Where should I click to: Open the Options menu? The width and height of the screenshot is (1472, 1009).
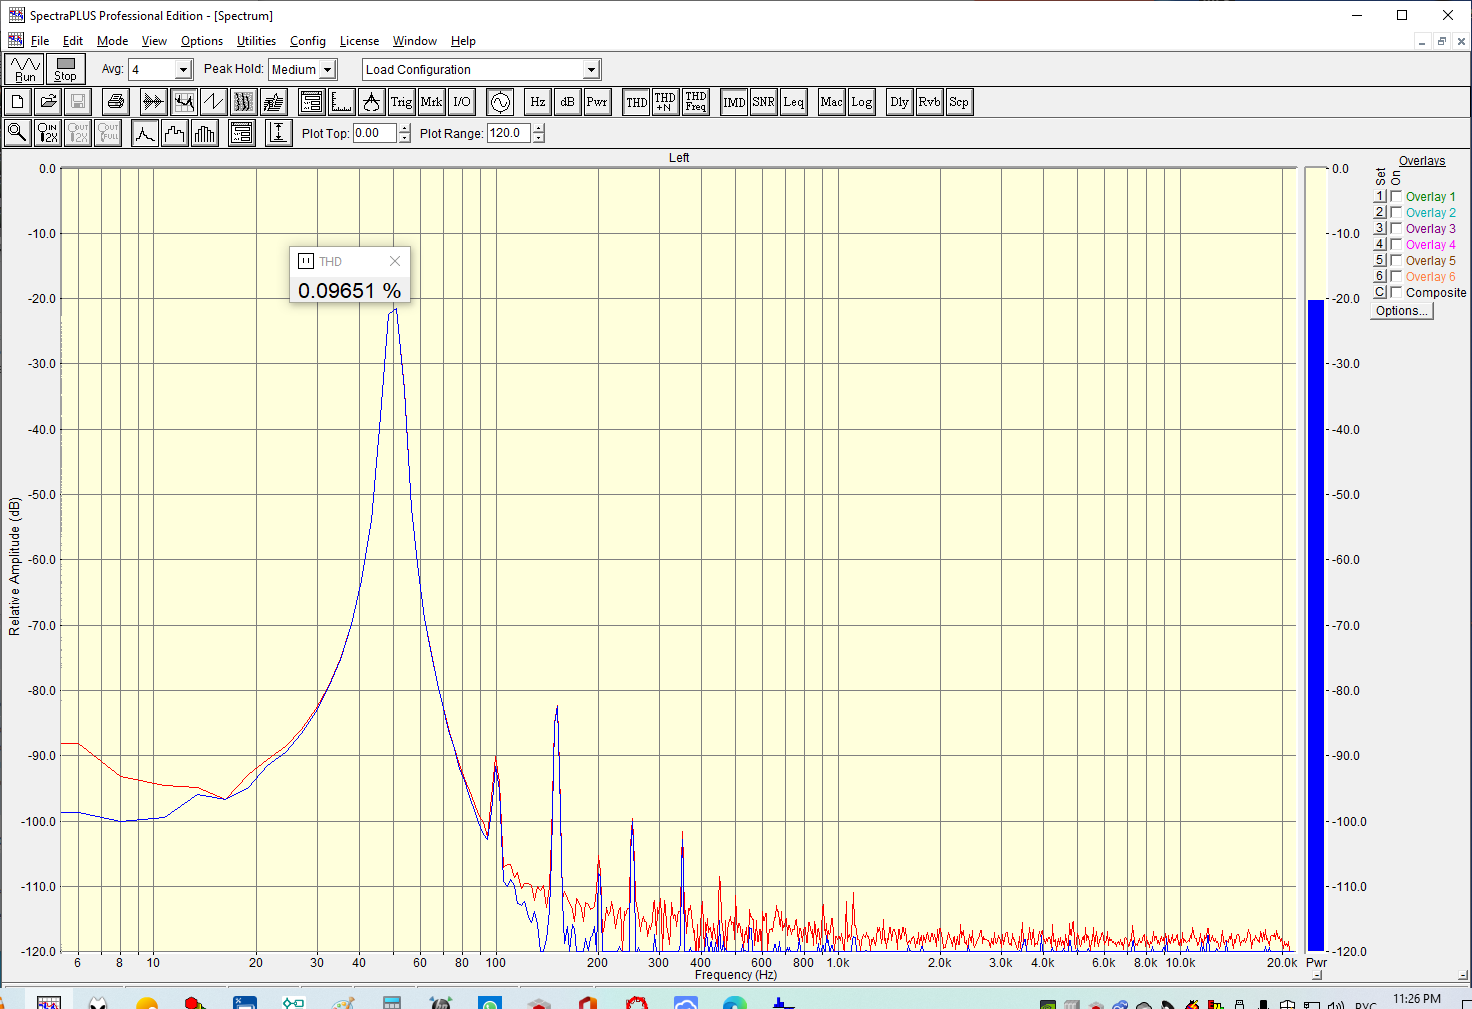click(202, 41)
